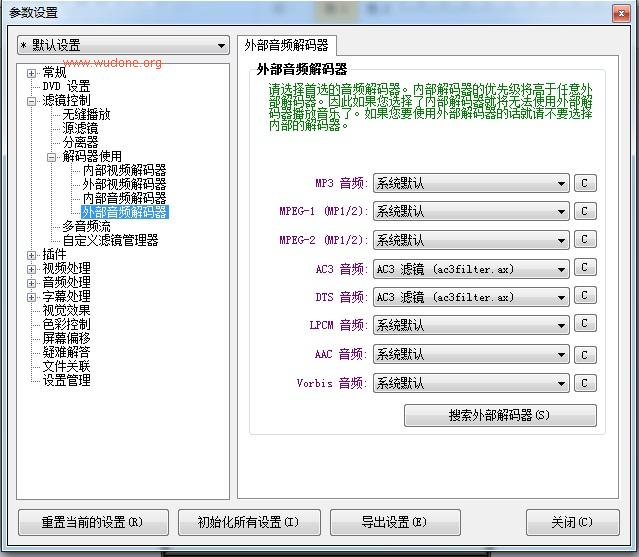
Task: Select 疑难解答 in the tree
Action: pyautogui.click(x=66, y=352)
